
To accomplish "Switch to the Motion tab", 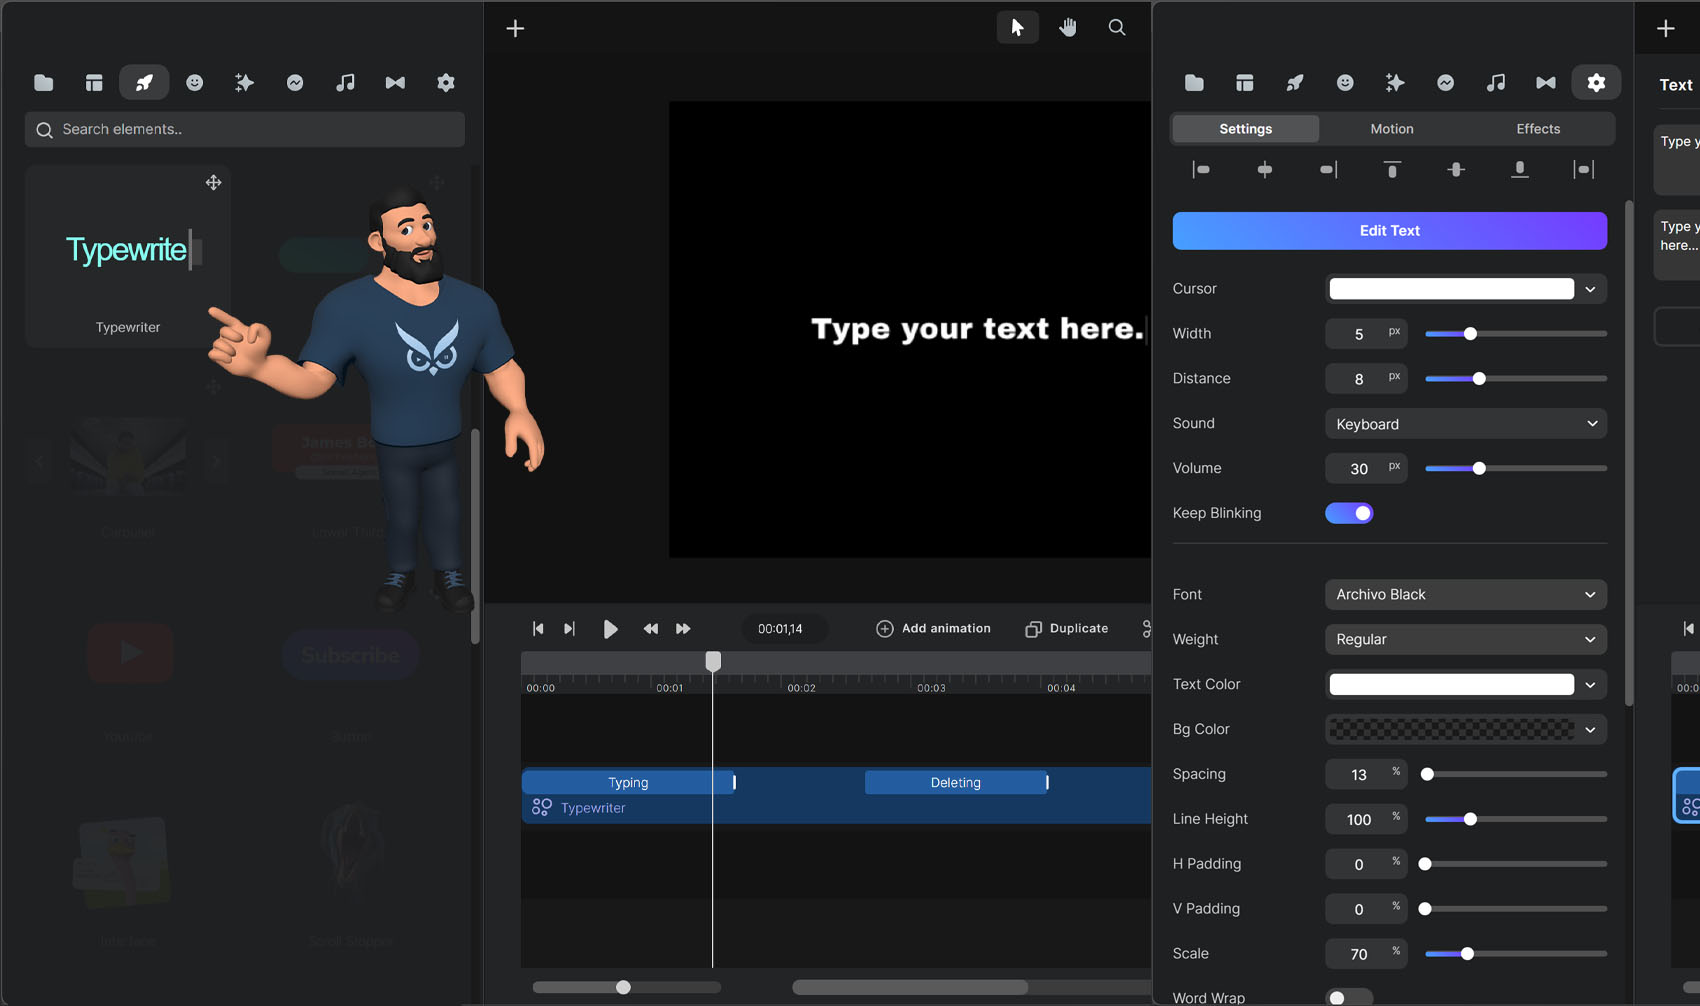I will [1391, 129].
